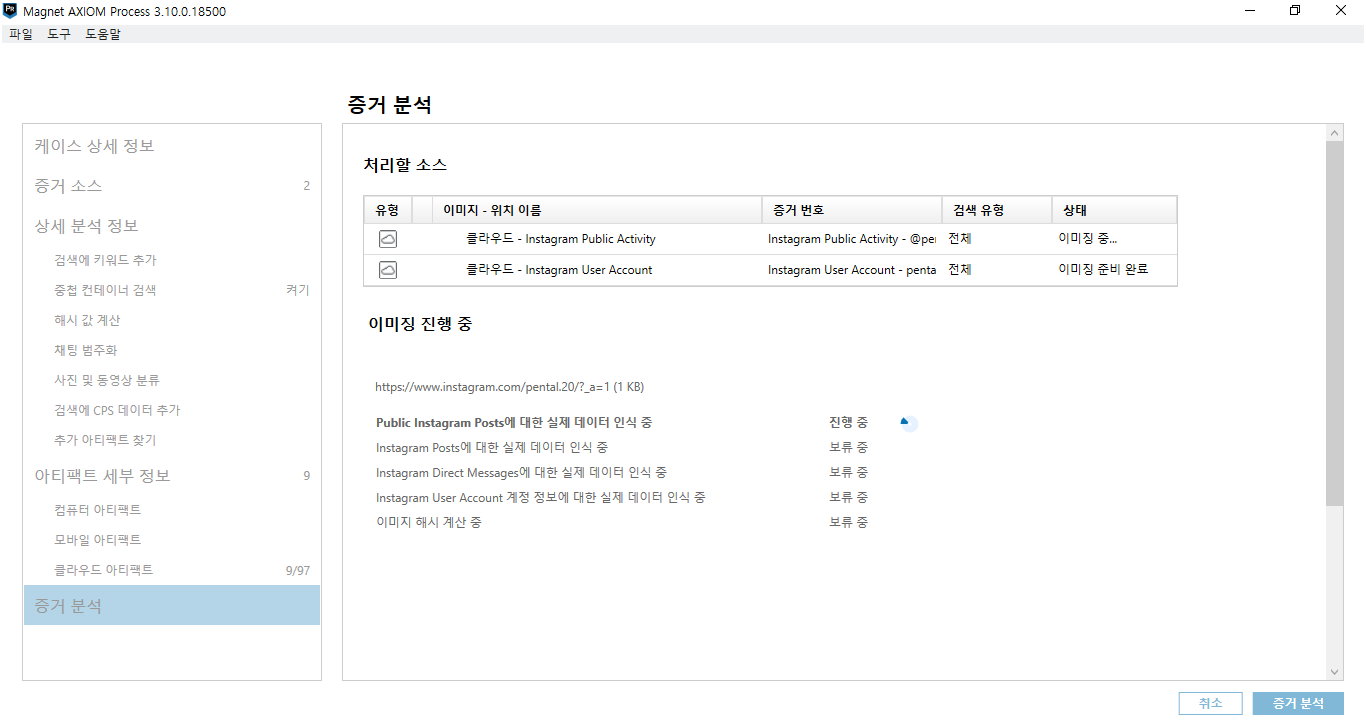
Task: Open 채팅 범주화 option
Action: 85,350
